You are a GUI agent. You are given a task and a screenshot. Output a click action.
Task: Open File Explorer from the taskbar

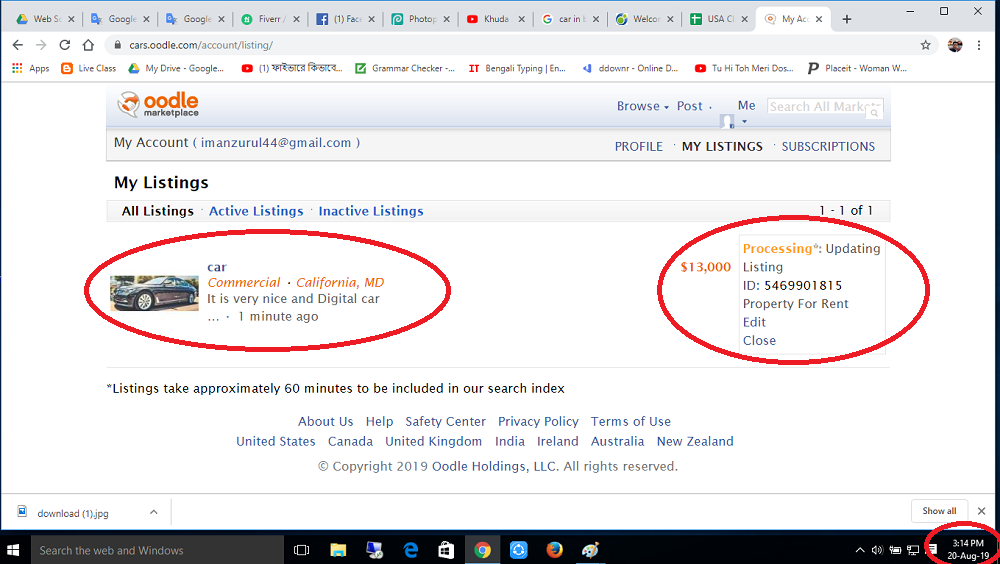(338, 550)
